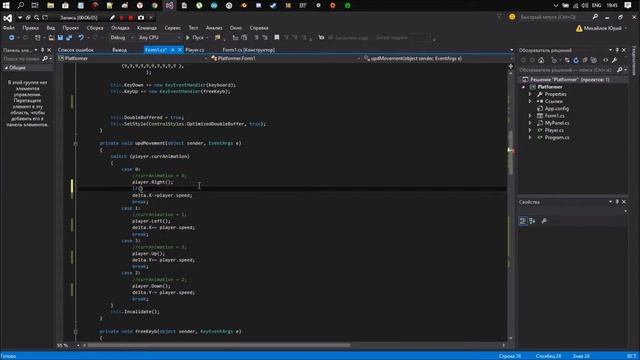The height and width of the screenshot is (360, 640).
Task: Switch to the Player.cs tab
Action: pos(195,50)
